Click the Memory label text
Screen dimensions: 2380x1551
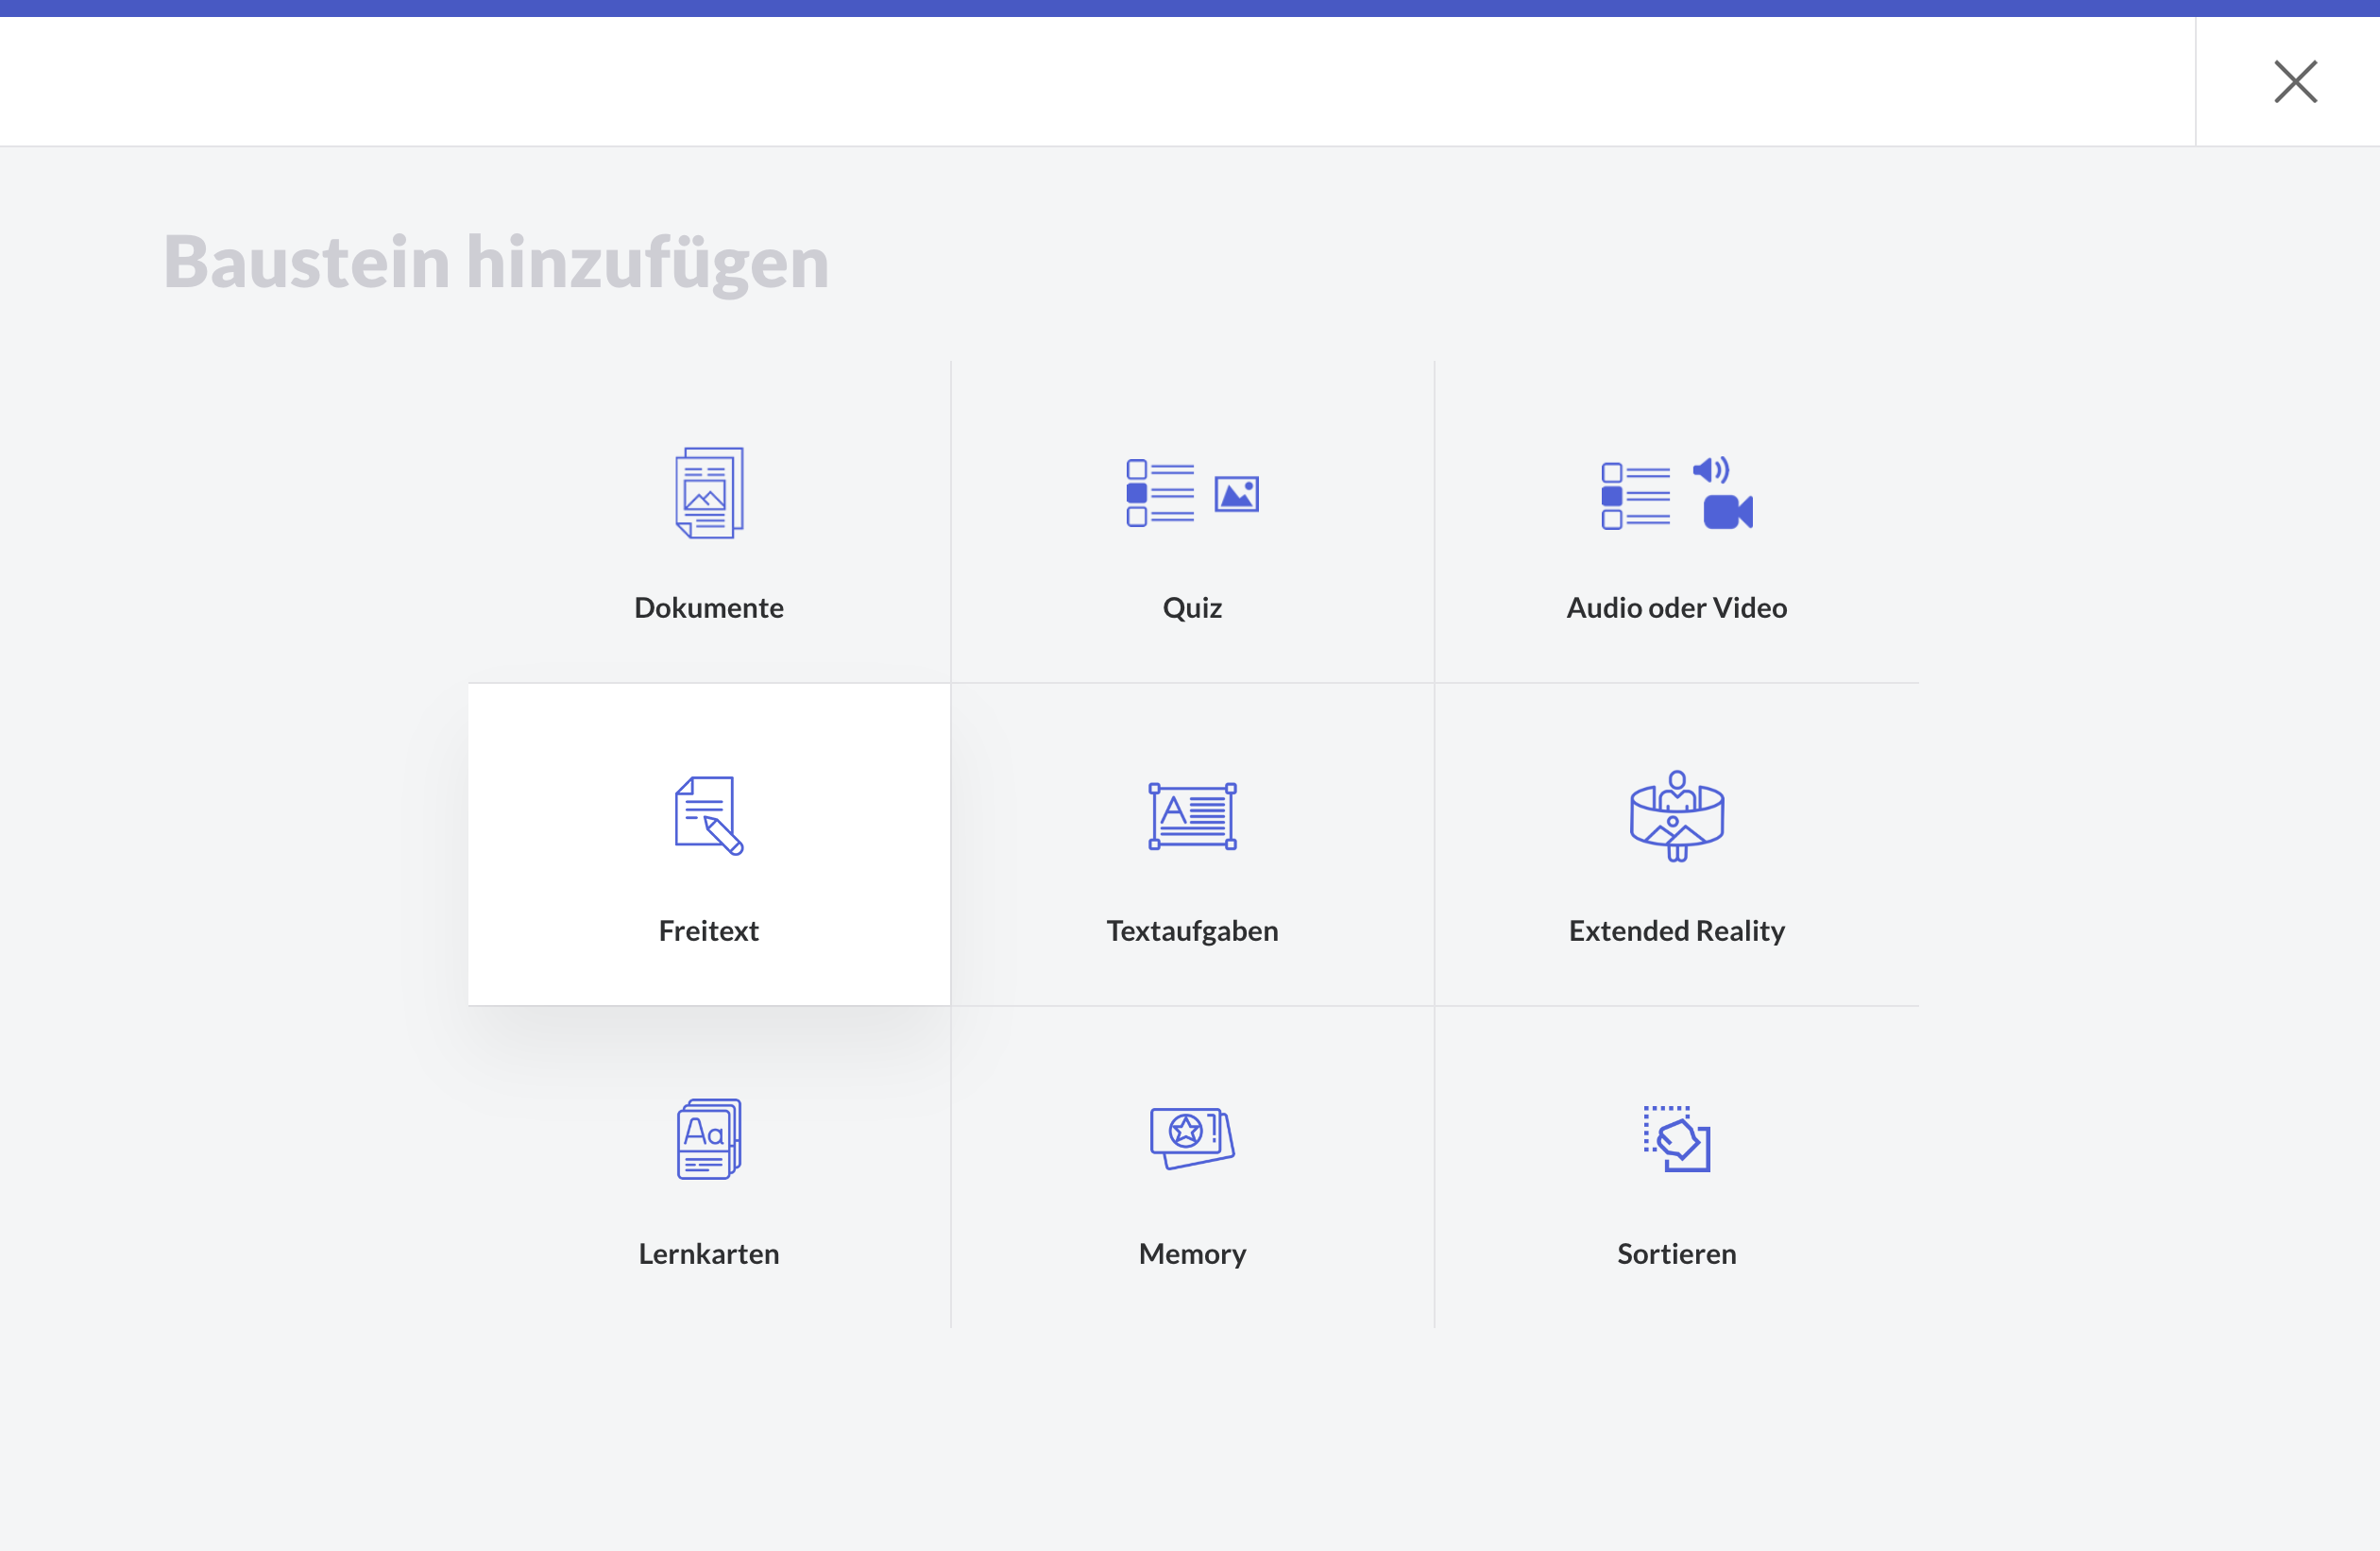coord(1192,1253)
